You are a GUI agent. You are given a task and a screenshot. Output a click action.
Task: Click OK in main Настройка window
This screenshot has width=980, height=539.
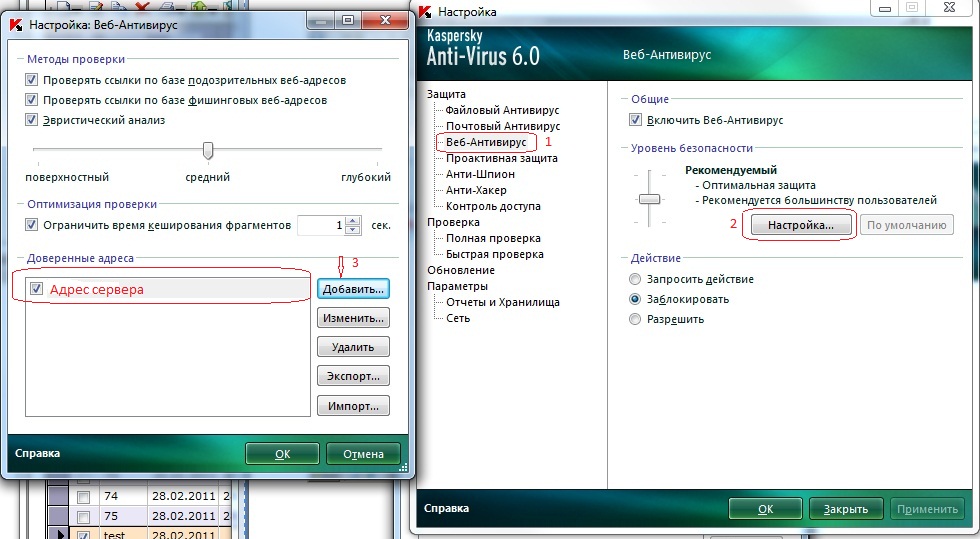pos(766,509)
